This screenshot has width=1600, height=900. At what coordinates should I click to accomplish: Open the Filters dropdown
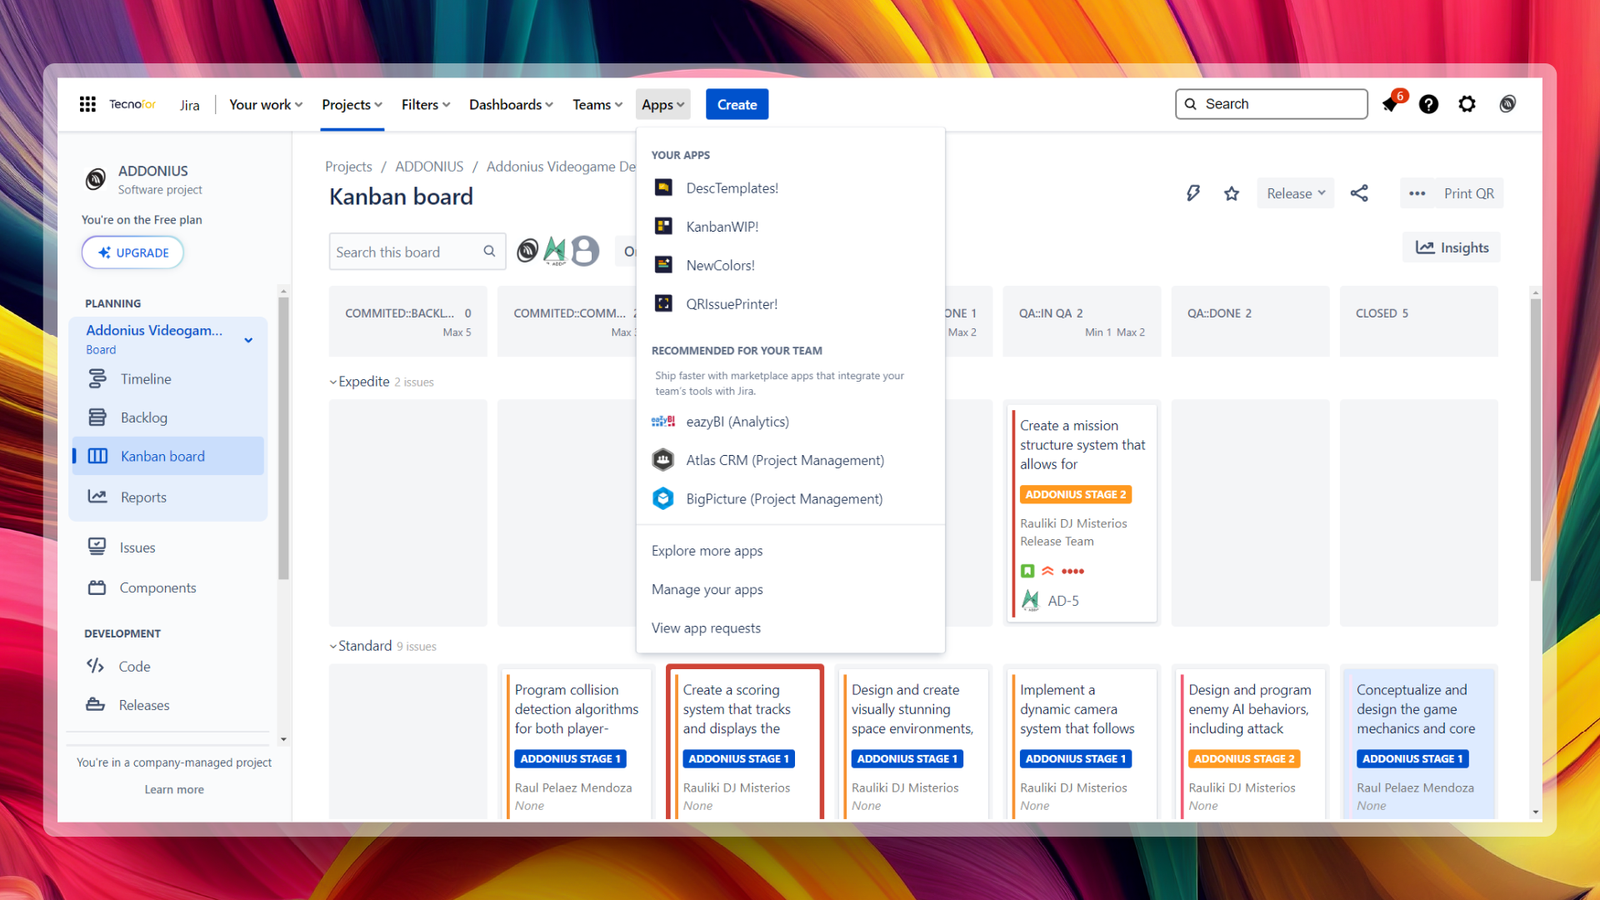[x=425, y=104]
